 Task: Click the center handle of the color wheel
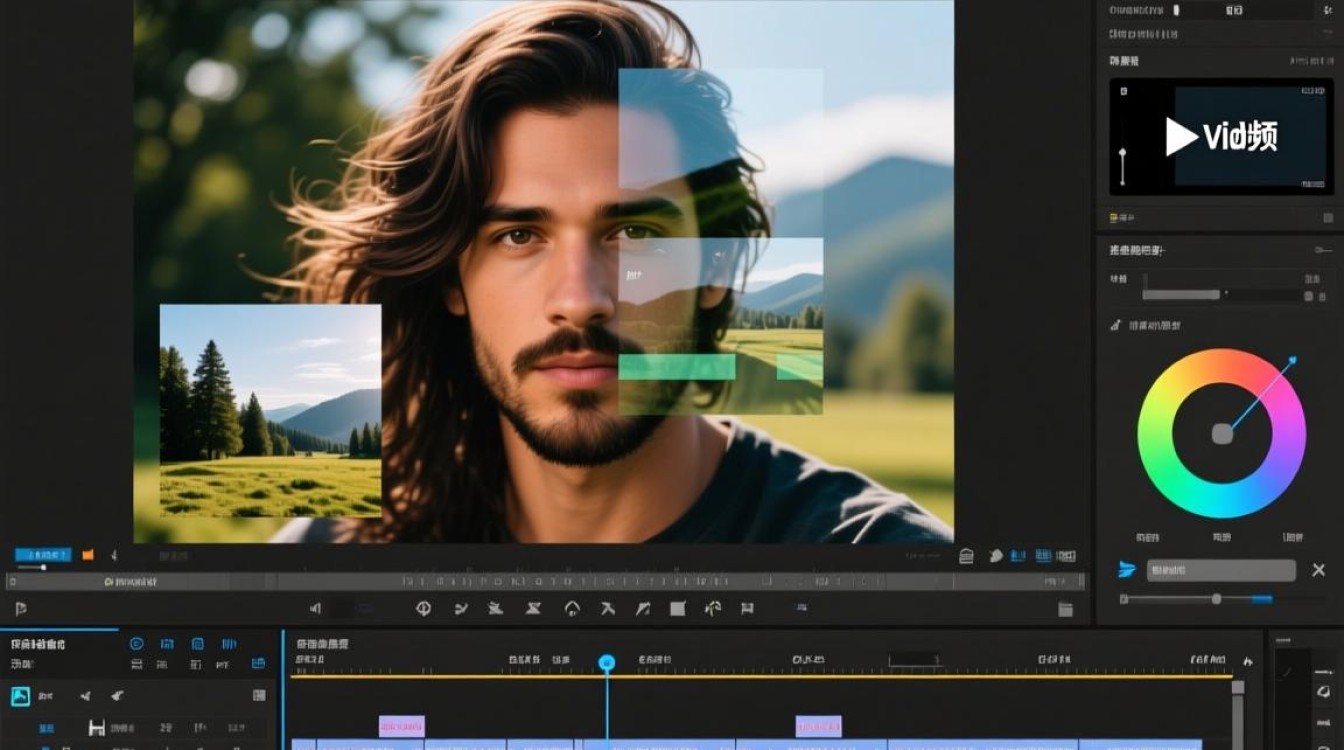click(1222, 433)
